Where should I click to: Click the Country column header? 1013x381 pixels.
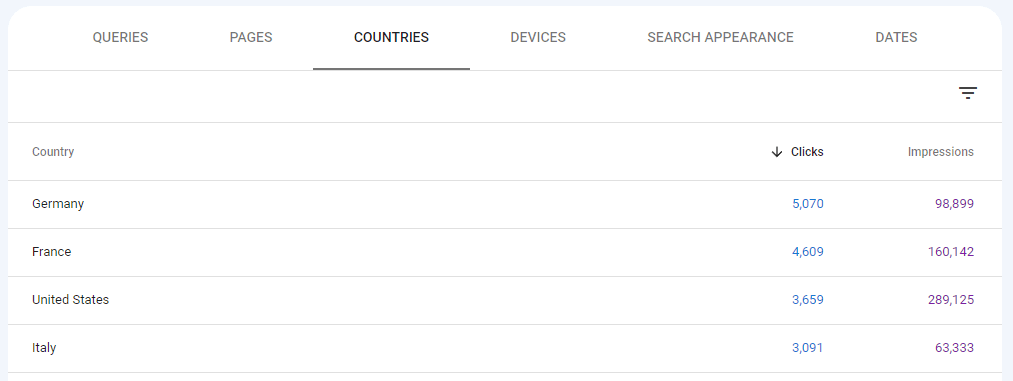53,152
